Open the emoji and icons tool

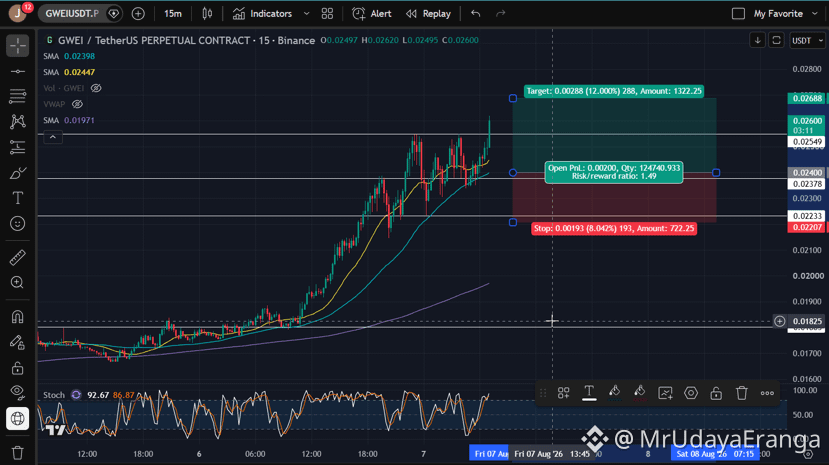coord(17,224)
